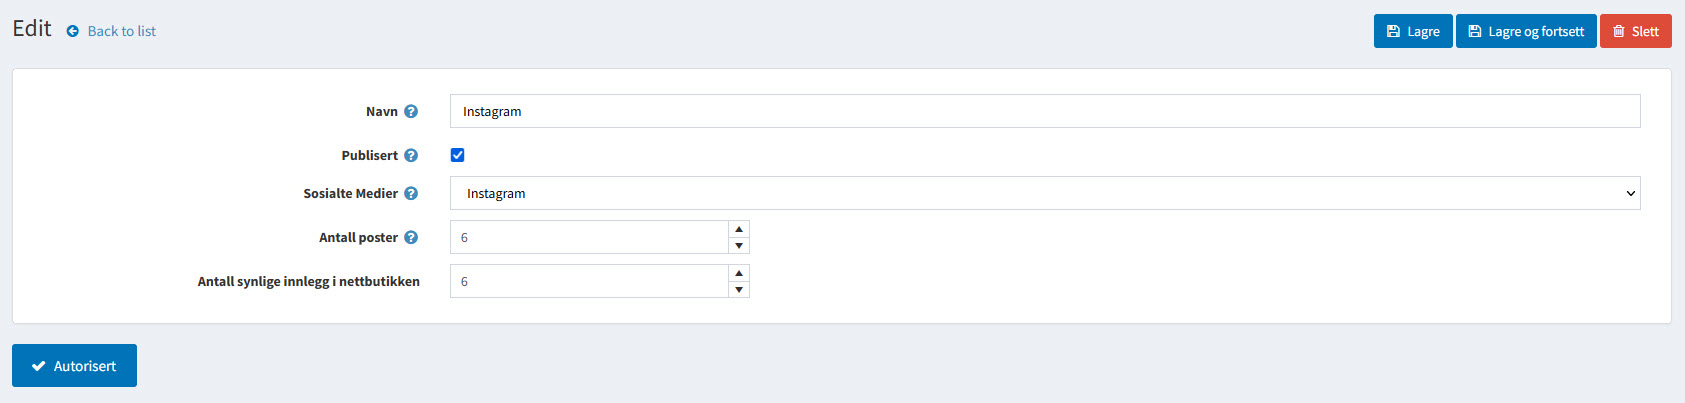Image resolution: width=1685 pixels, height=403 pixels.
Task: Click the help icon next to Navn
Action: pyautogui.click(x=411, y=112)
